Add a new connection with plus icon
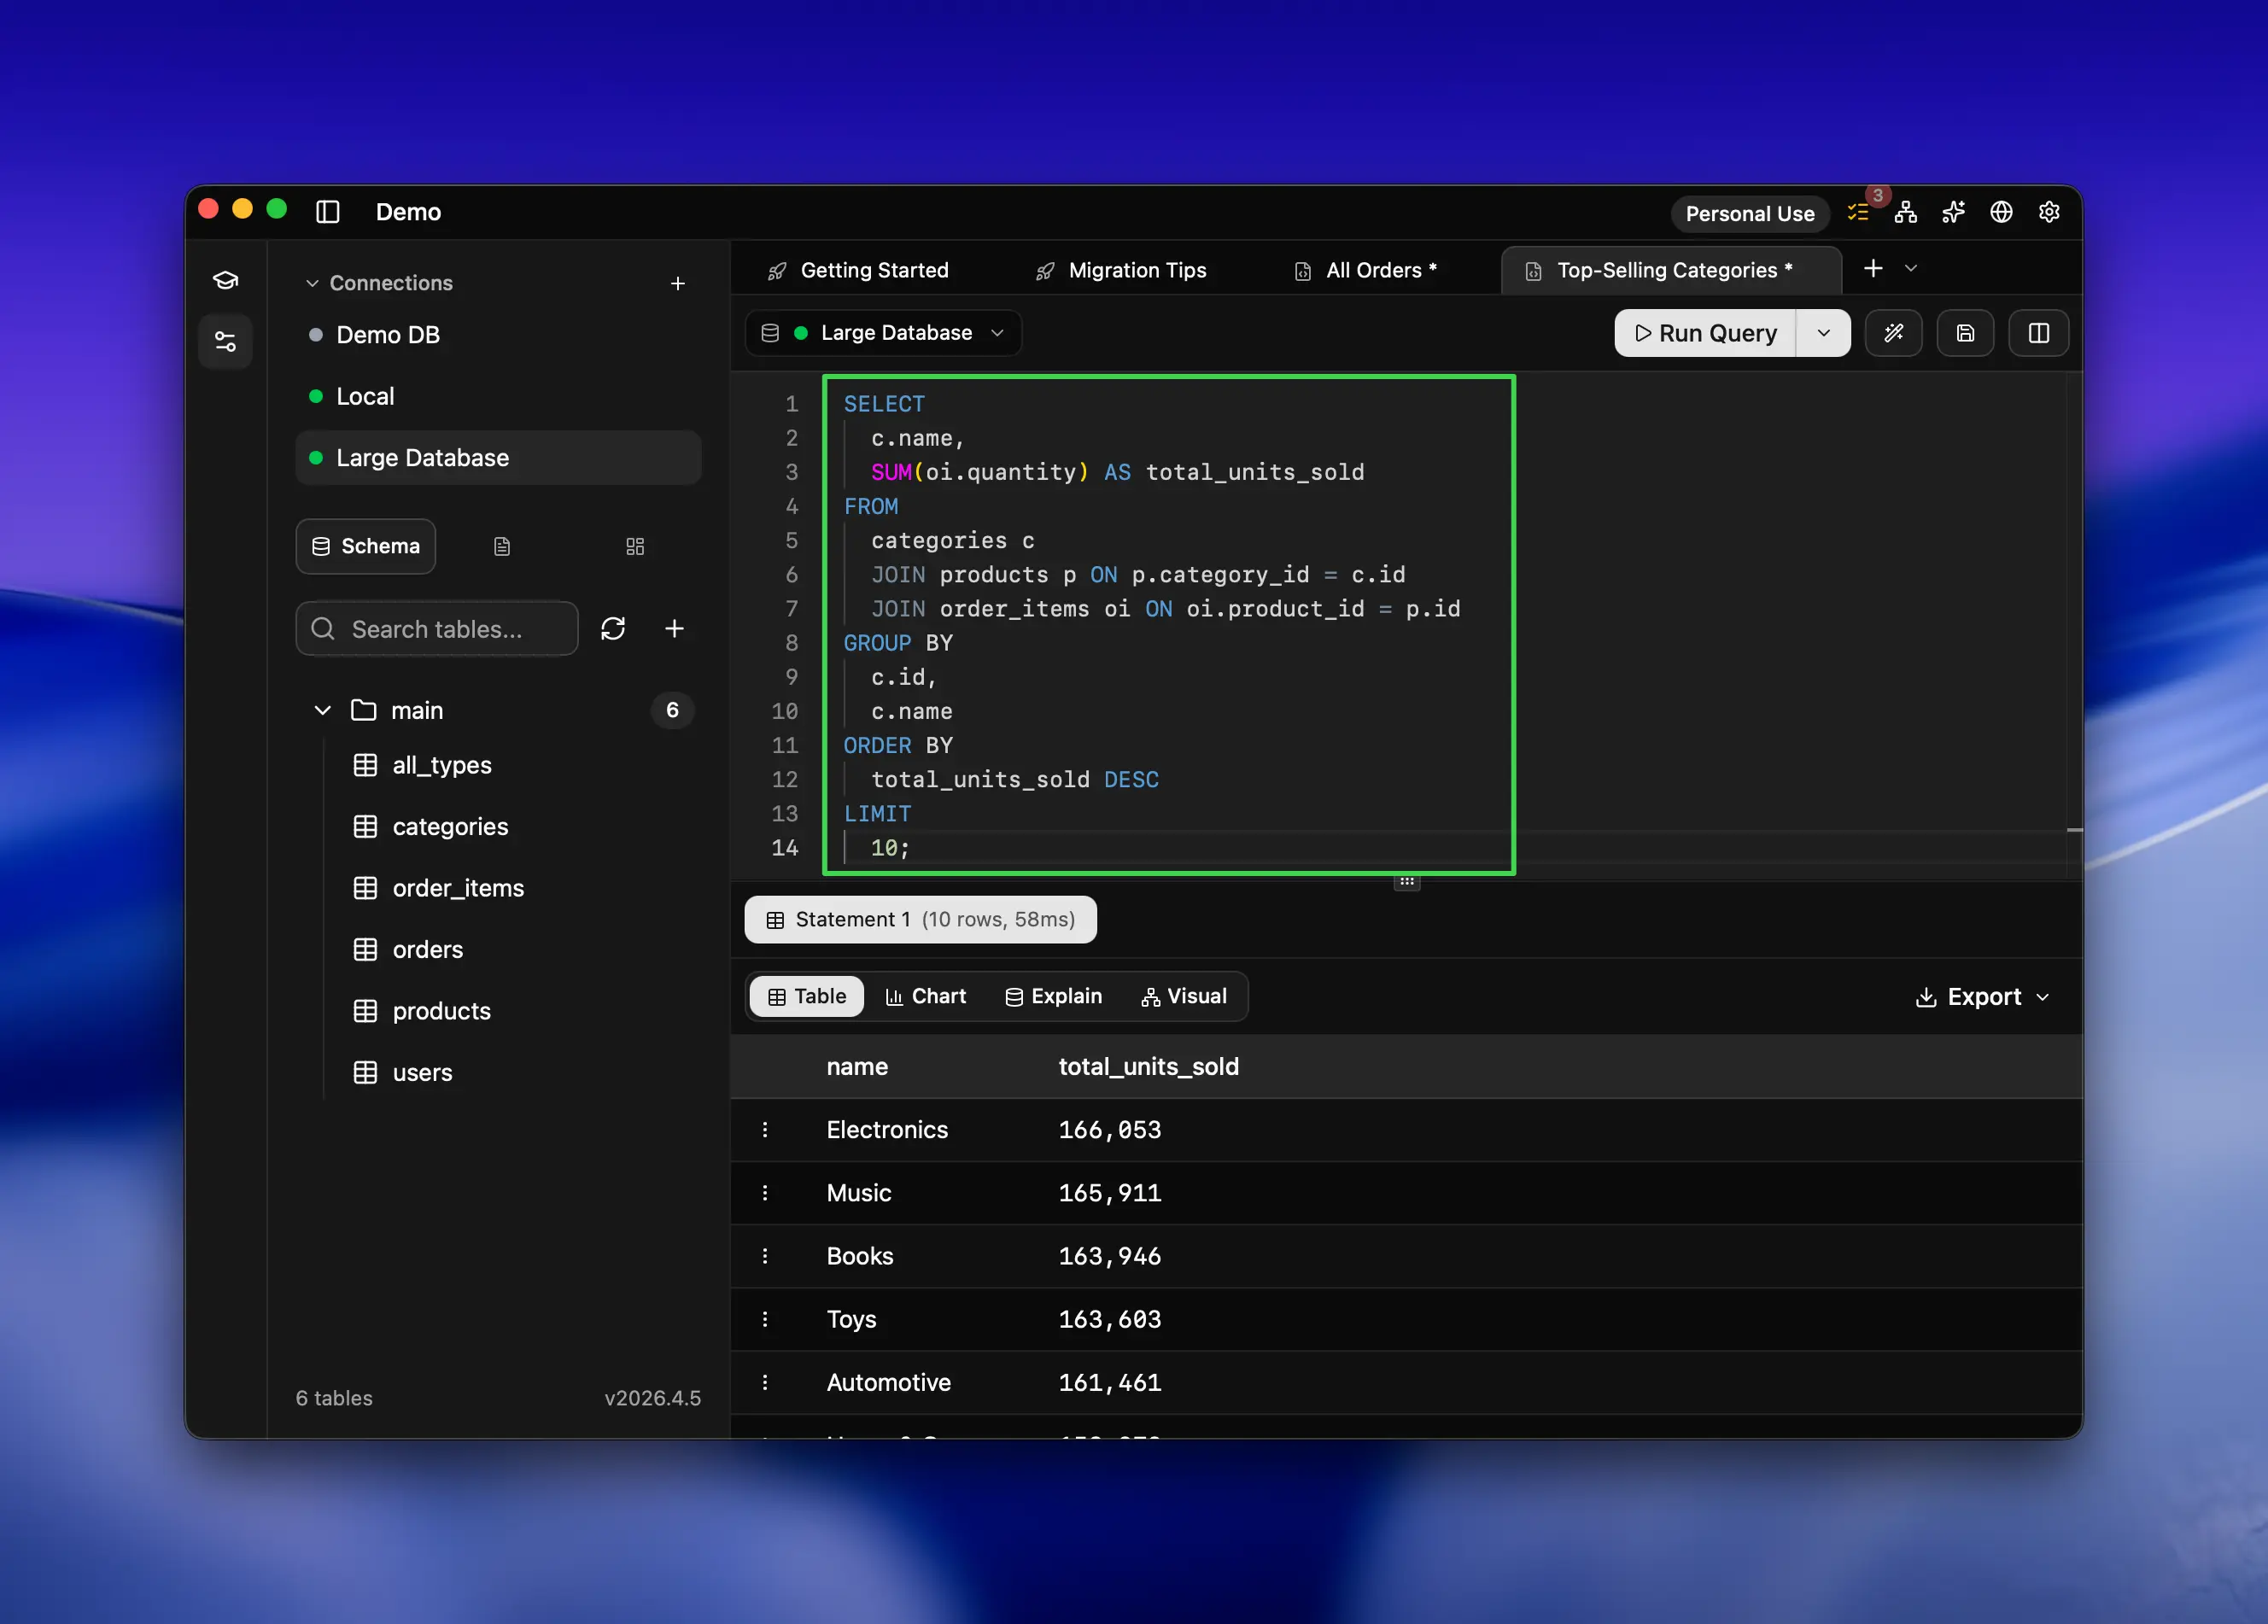The image size is (2268, 1624). point(678,283)
